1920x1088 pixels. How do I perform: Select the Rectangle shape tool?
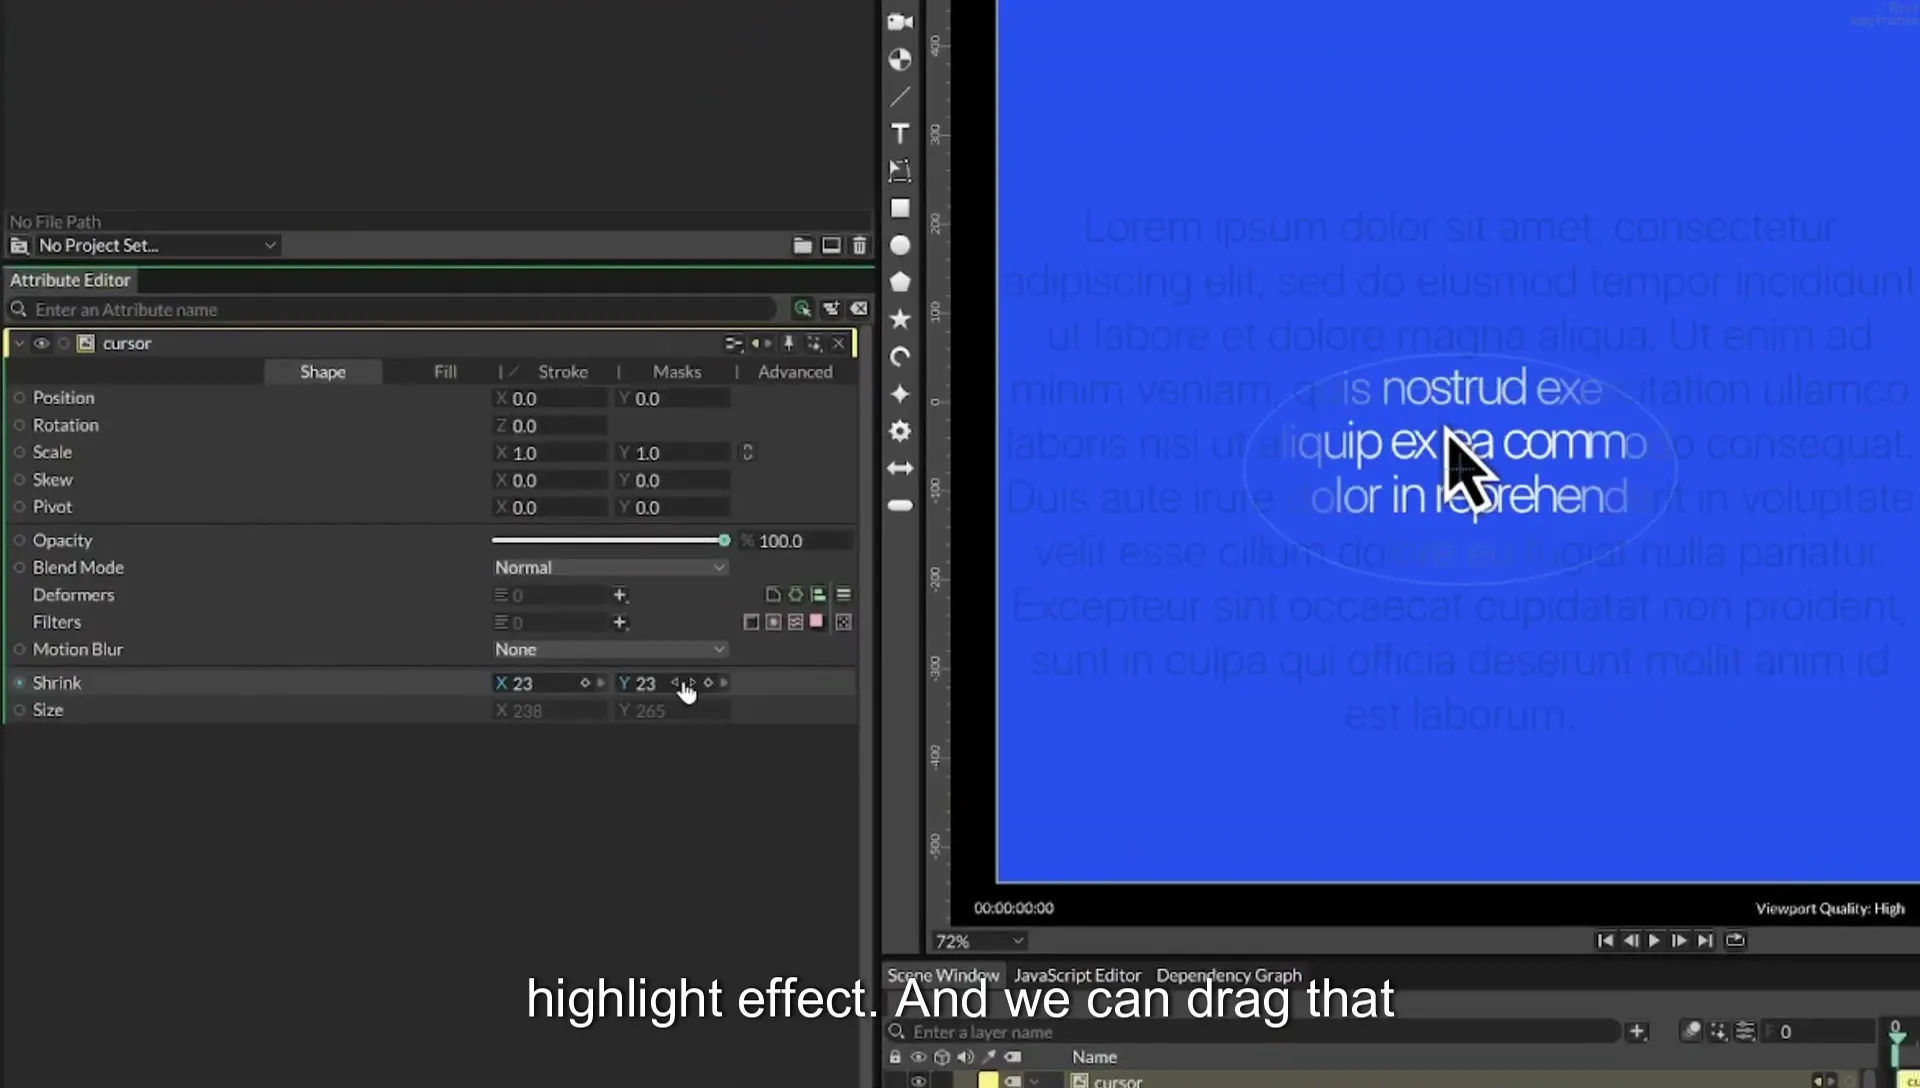click(900, 208)
